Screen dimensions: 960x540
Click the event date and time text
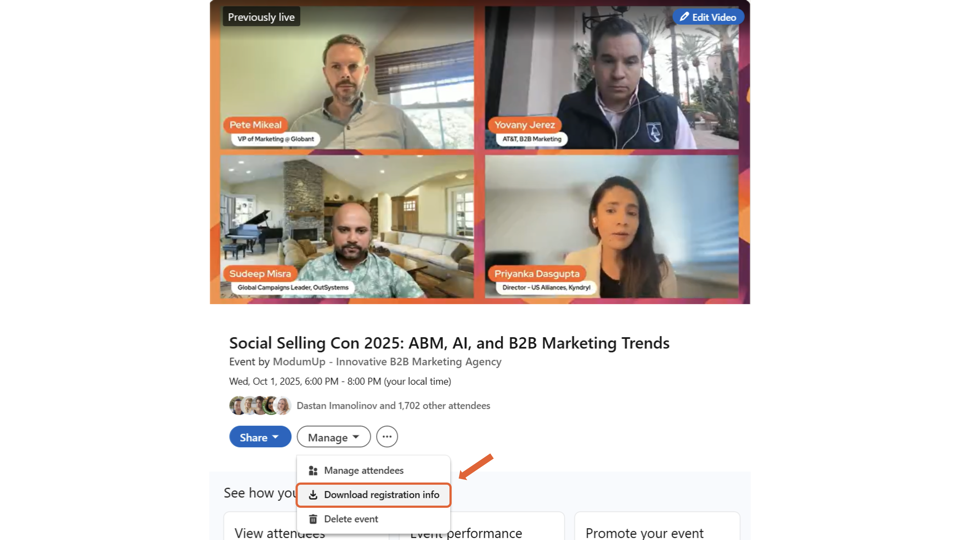tap(340, 381)
